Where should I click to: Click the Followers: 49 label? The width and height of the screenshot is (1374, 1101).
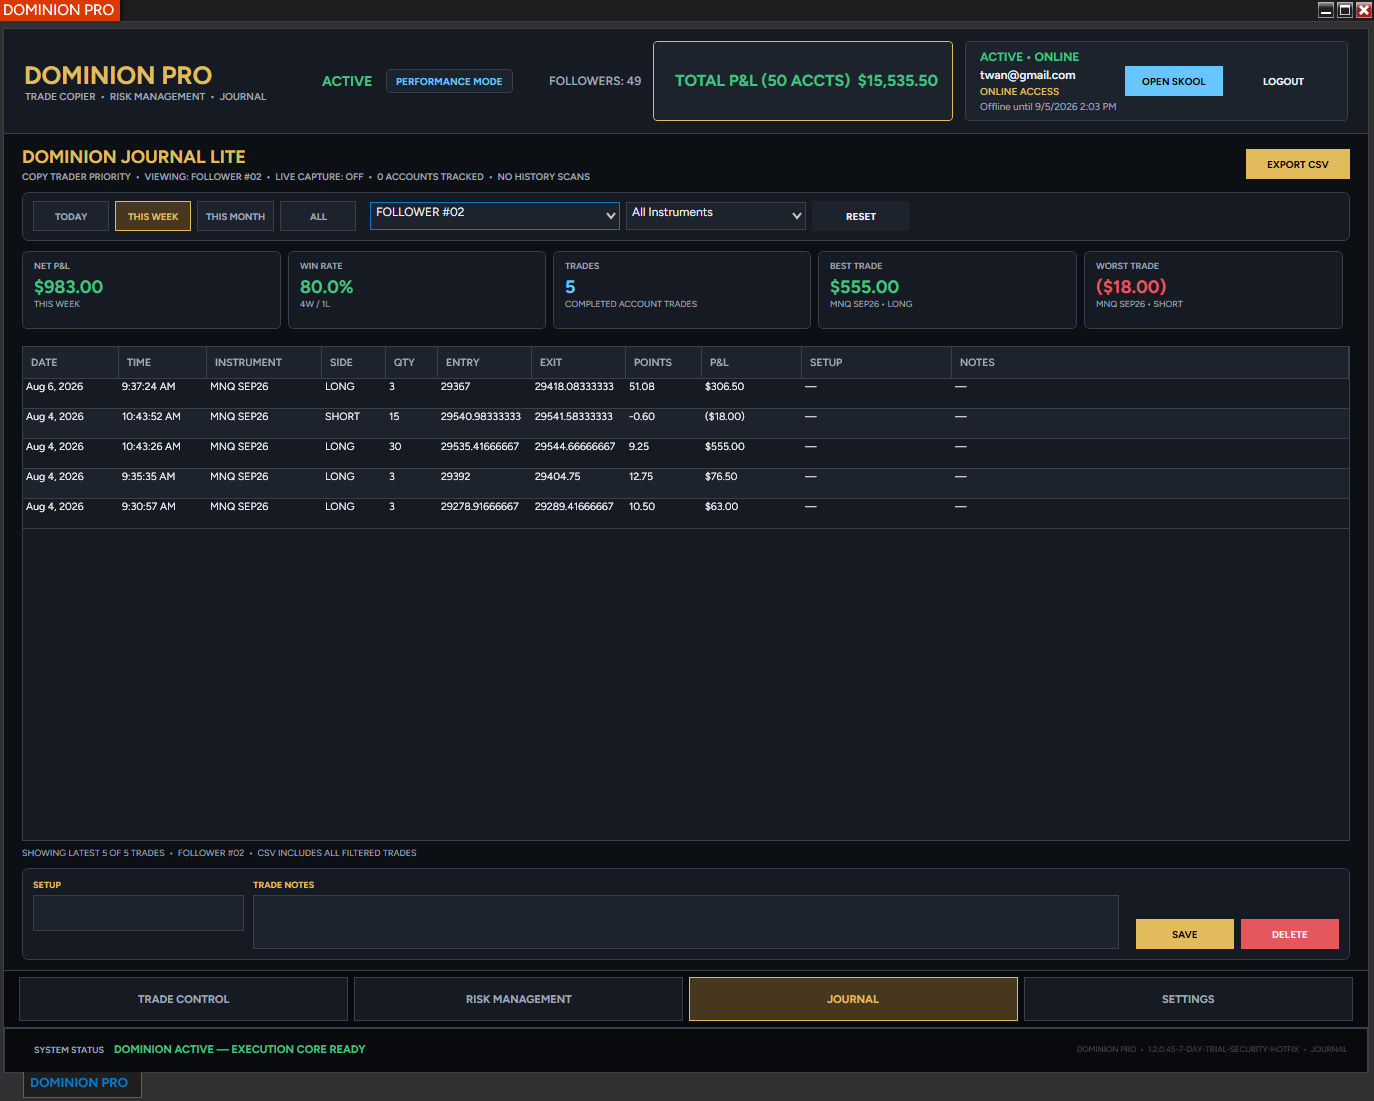[595, 81]
